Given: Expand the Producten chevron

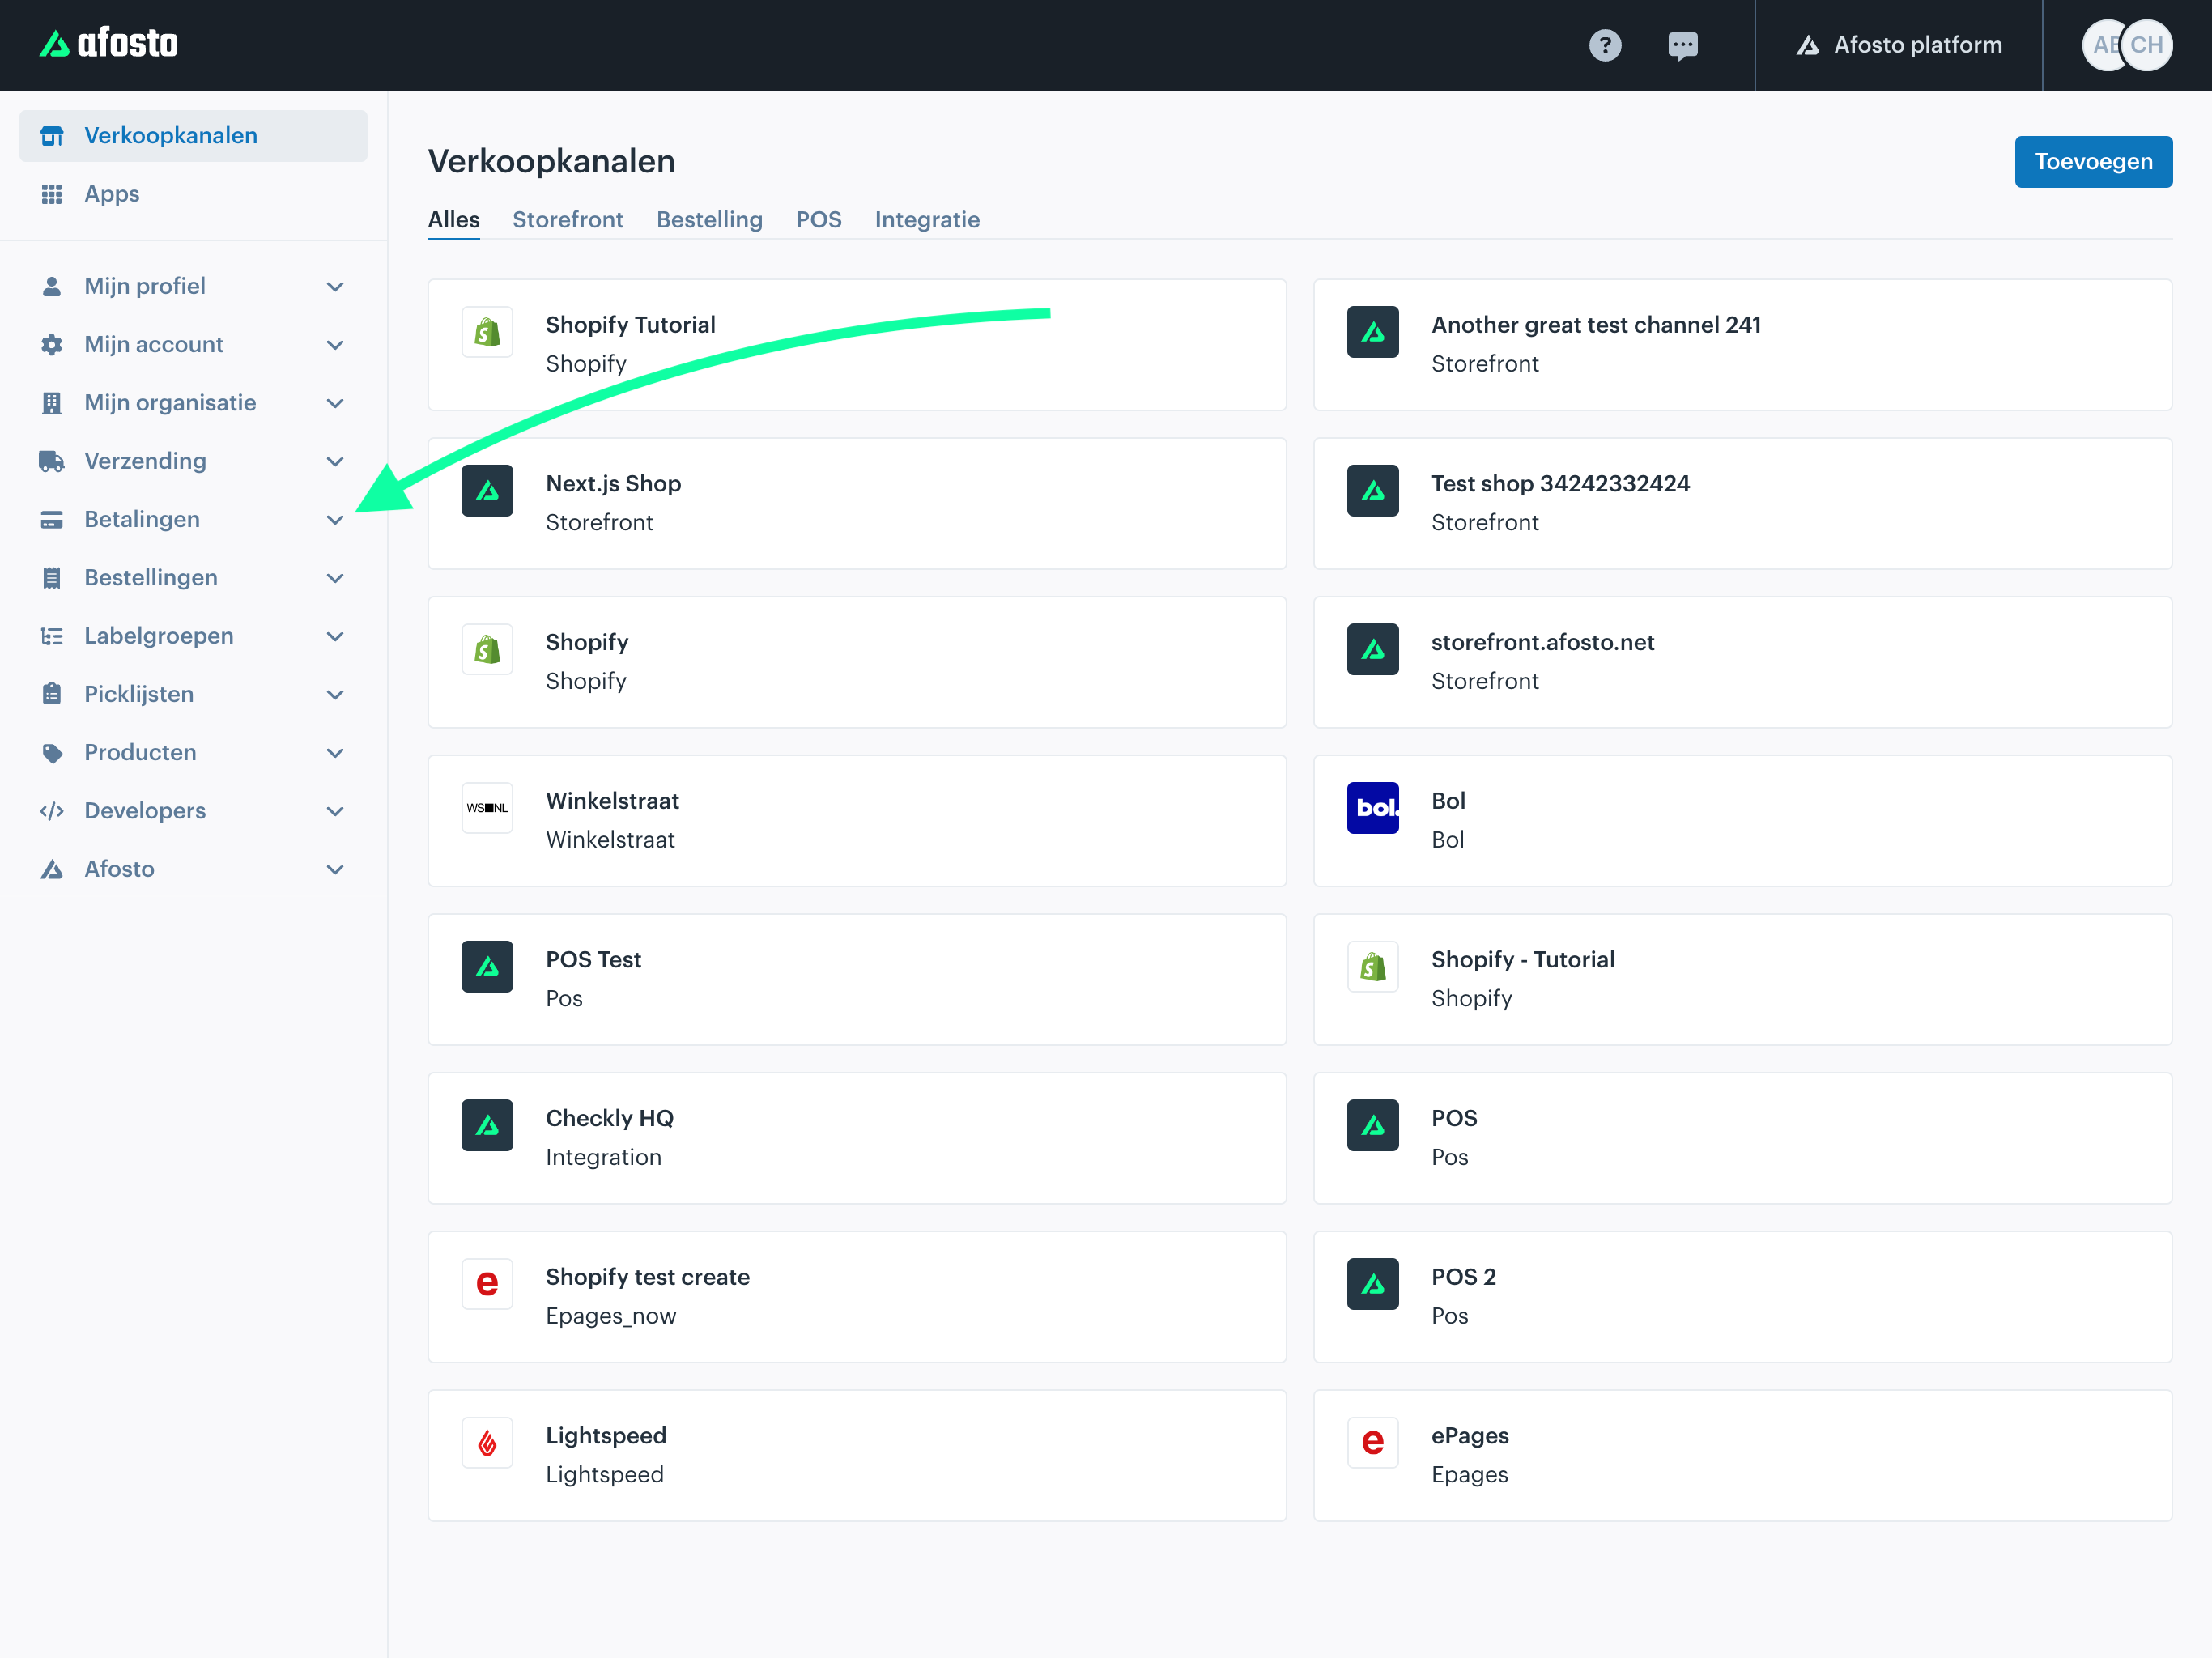Looking at the screenshot, I should [336, 753].
